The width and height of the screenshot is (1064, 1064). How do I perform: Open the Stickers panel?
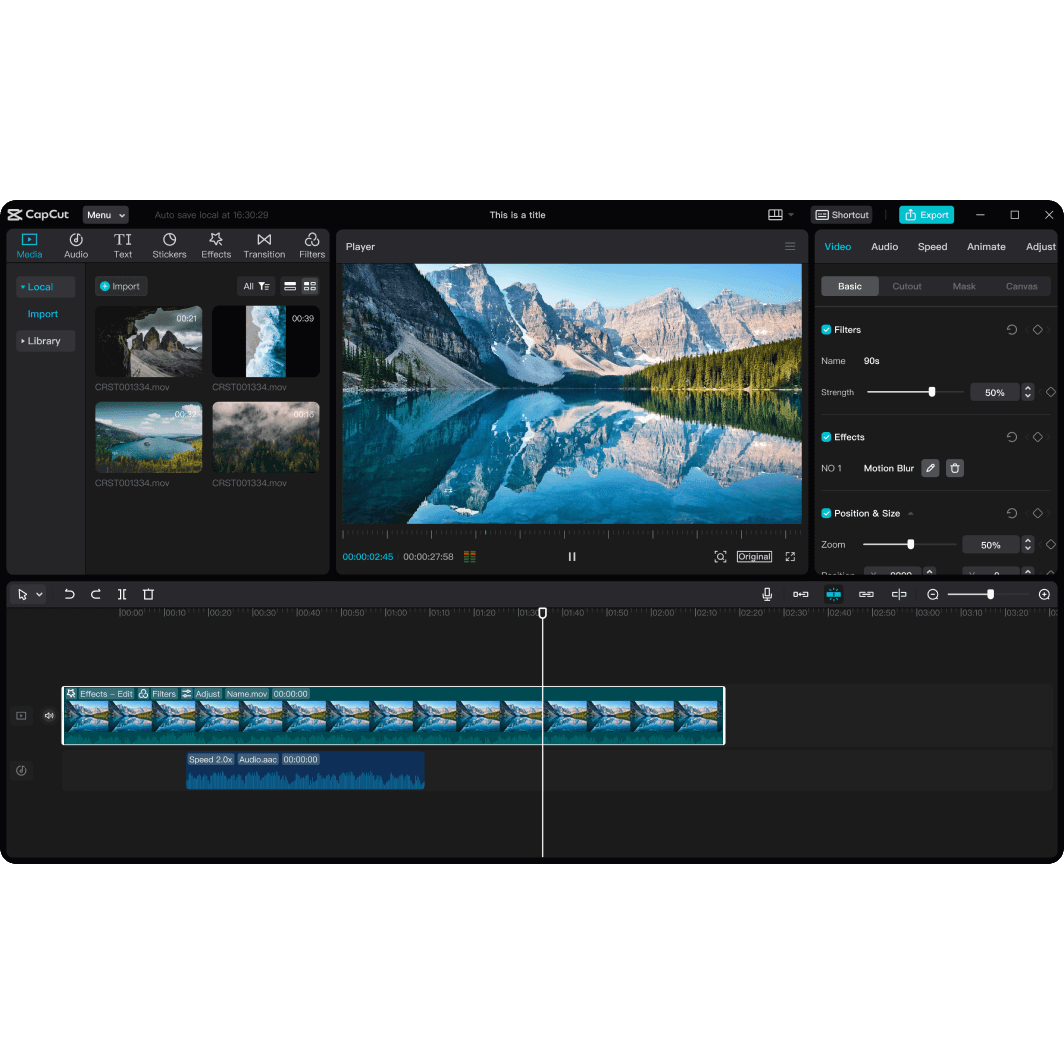[169, 246]
